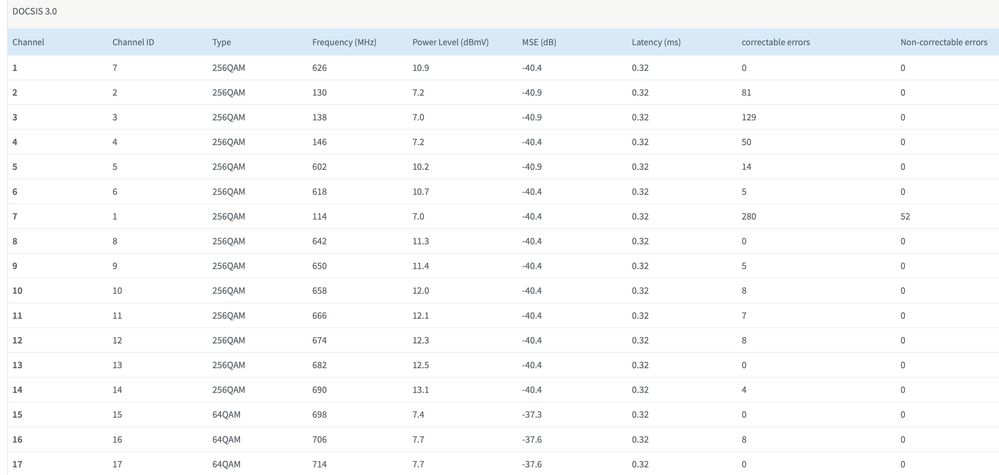Screen dimensions: 999x475
Task: Click the correctable errors column header
Action: point(775,43)
